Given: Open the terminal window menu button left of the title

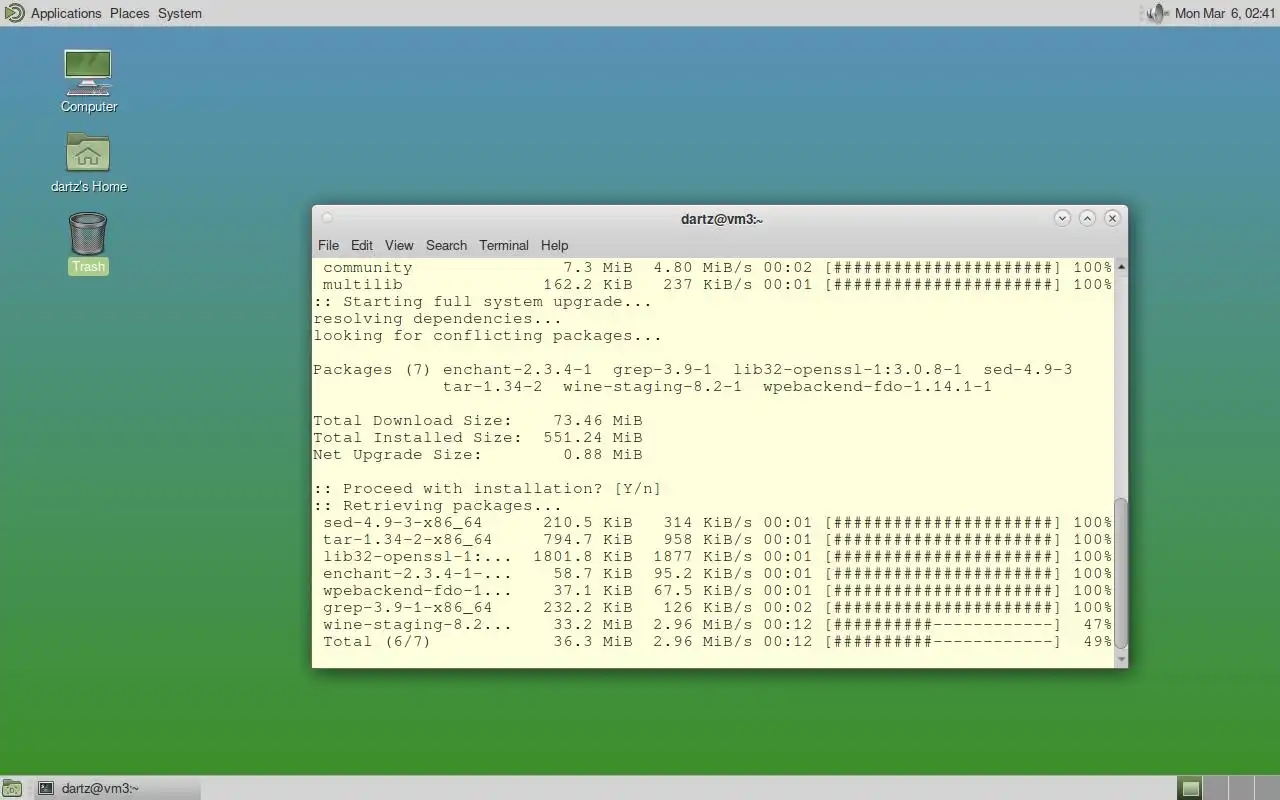Looking at the screenshot, I should coord(327,218).
